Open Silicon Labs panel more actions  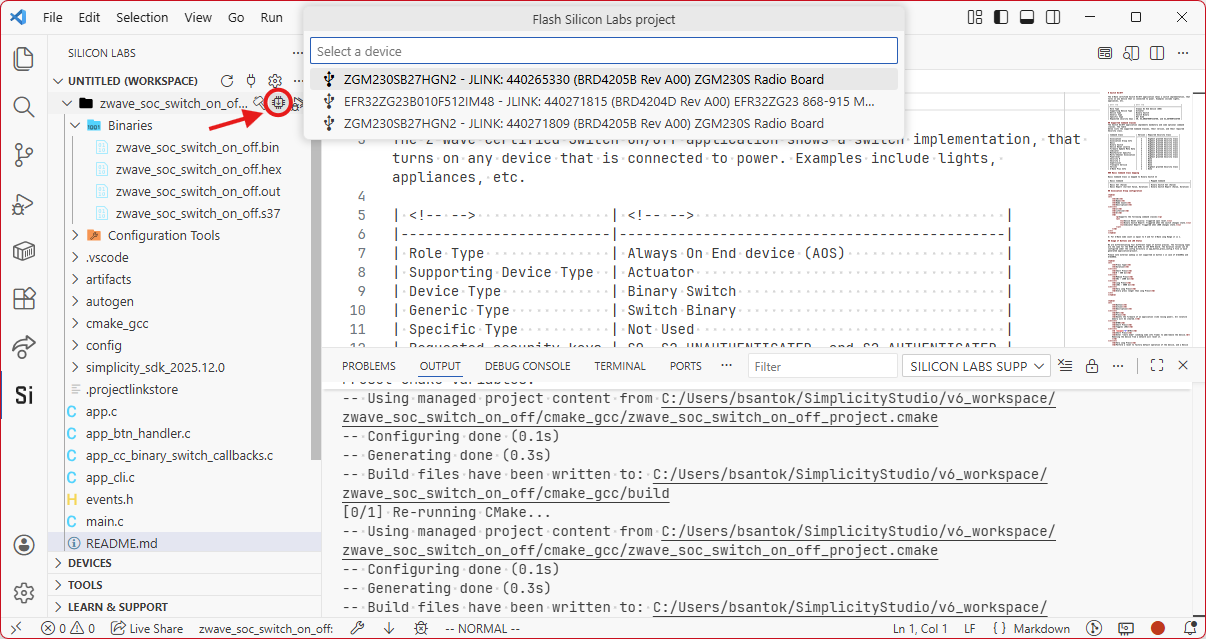[x=297, y=53]
